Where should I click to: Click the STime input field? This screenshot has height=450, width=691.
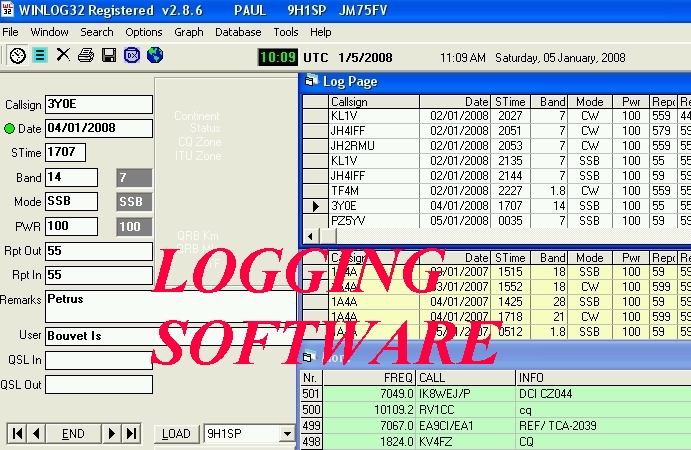[65, 152]
